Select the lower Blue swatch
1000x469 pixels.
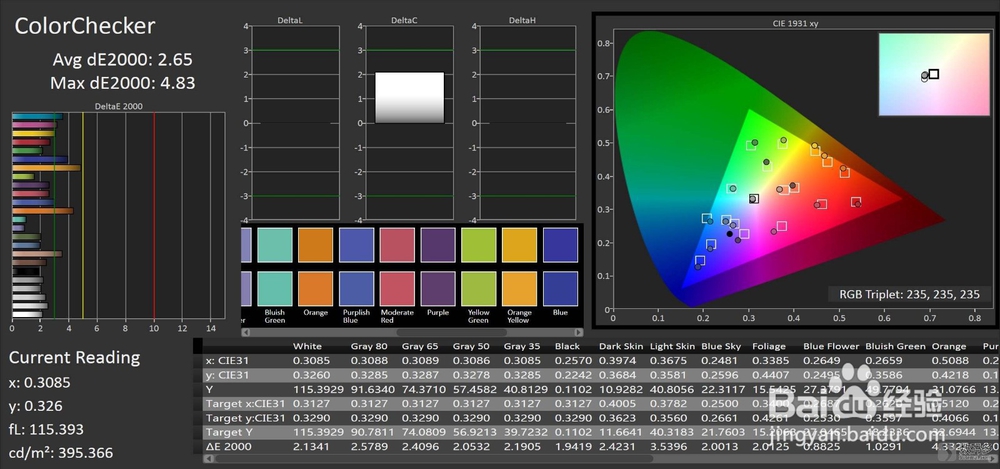click(x=561, y=288)
